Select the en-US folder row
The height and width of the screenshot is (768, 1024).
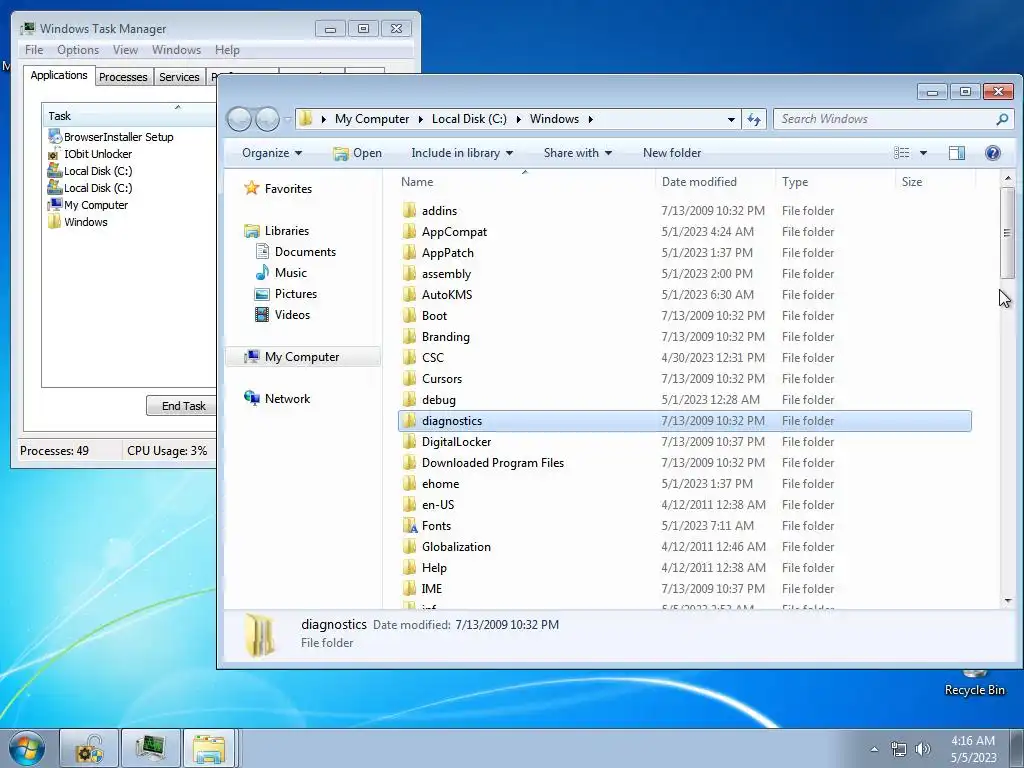tap(684, 505)
